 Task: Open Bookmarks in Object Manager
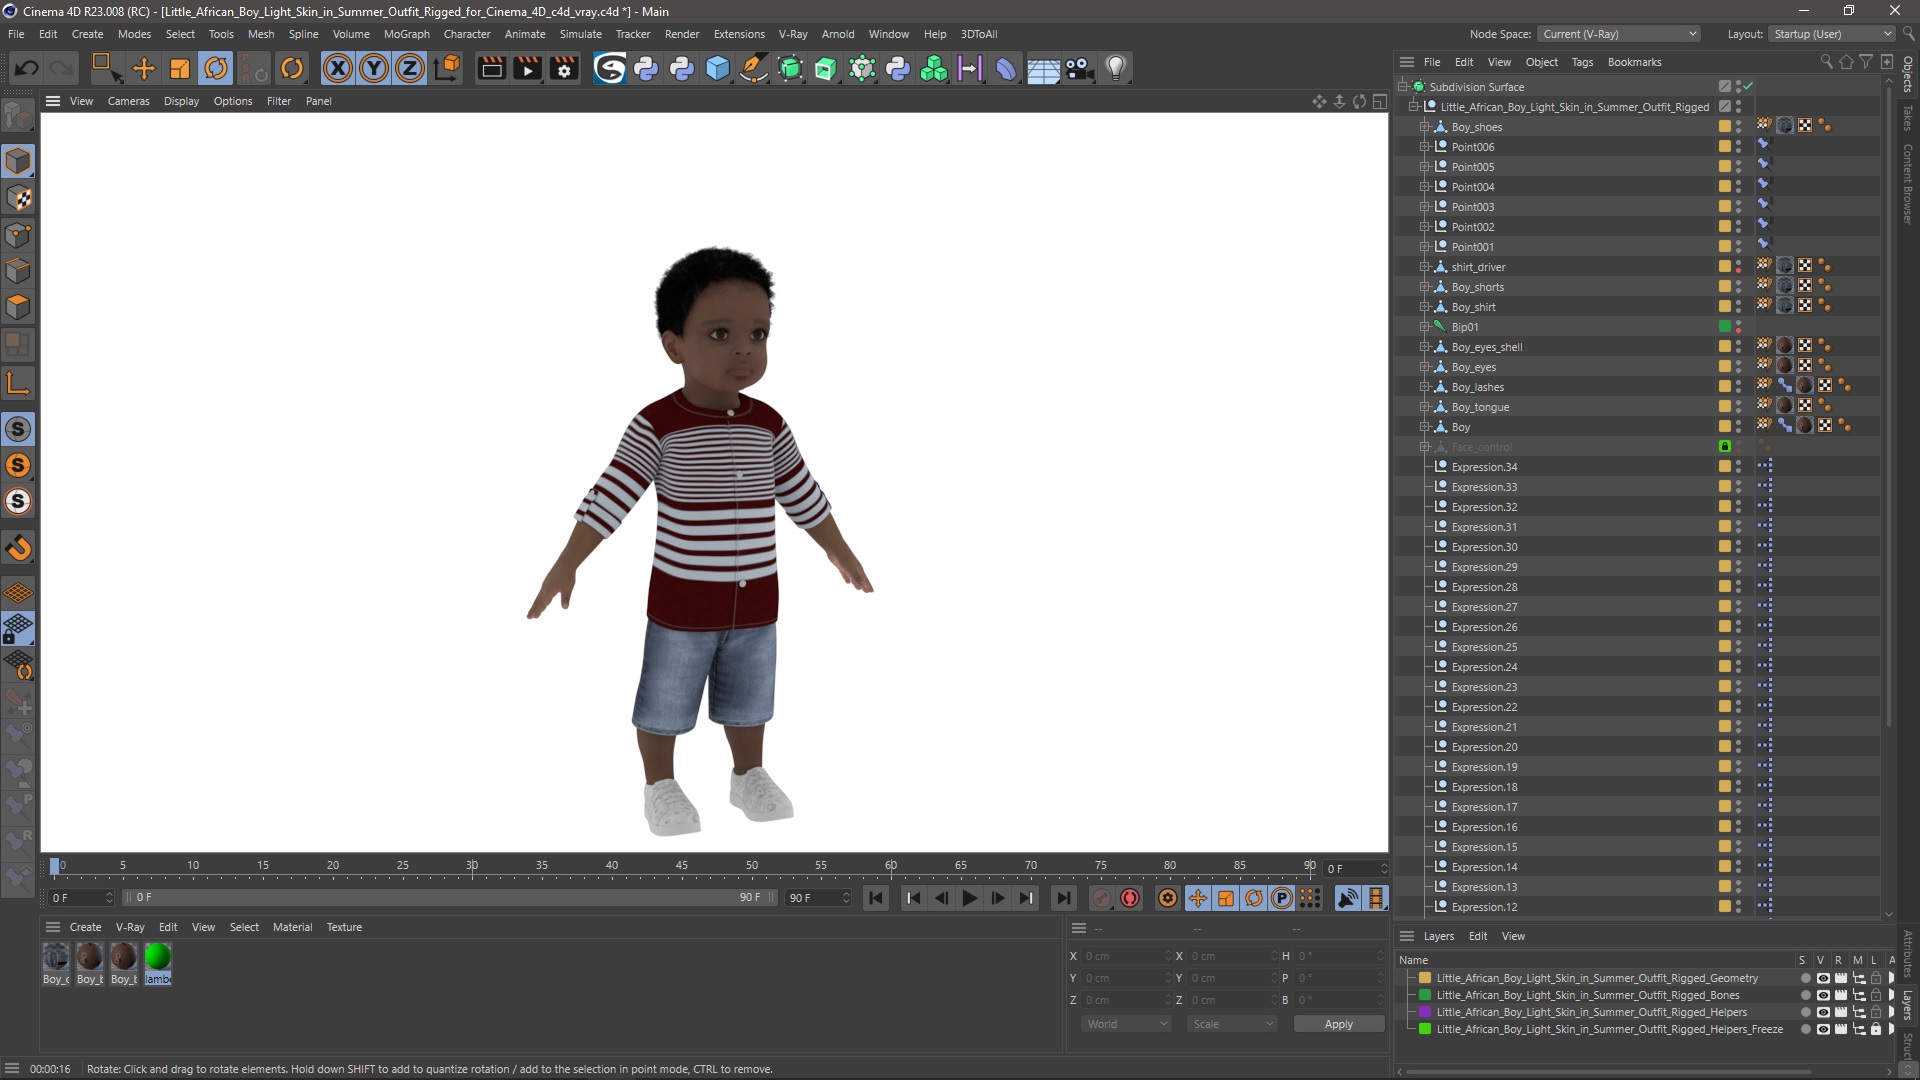pos(1634,62)
